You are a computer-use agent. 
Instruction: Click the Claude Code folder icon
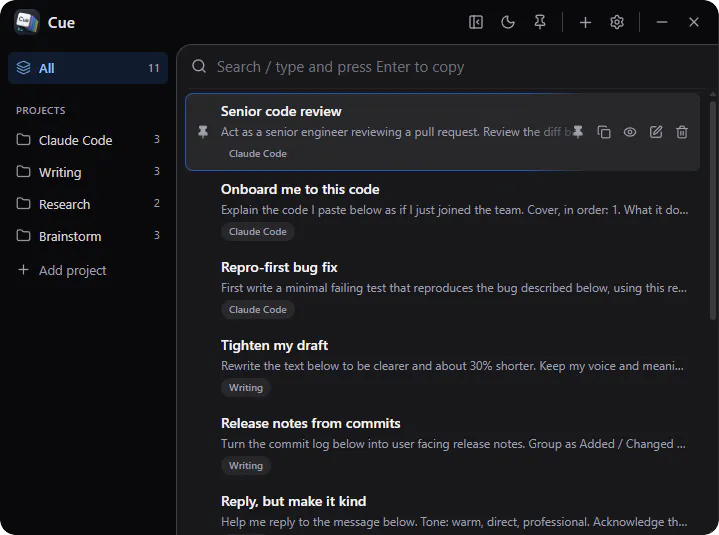tap(23, 139)
